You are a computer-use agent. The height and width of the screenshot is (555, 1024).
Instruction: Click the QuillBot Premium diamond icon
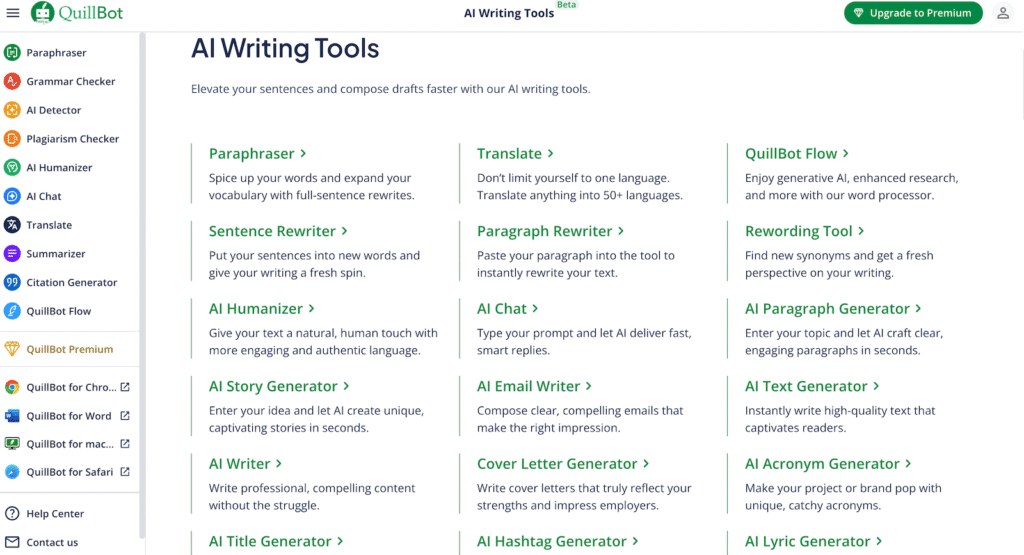coord(12,350)
